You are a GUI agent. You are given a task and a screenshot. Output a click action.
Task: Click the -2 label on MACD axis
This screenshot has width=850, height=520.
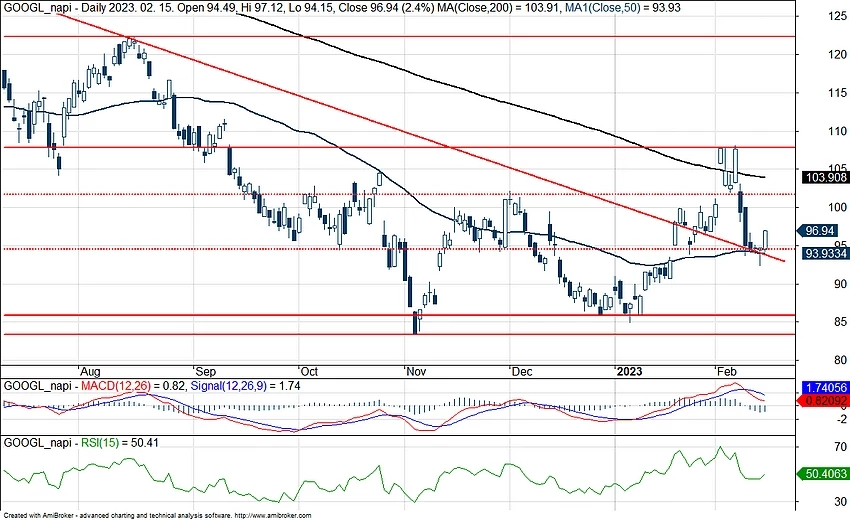point(842,419)
